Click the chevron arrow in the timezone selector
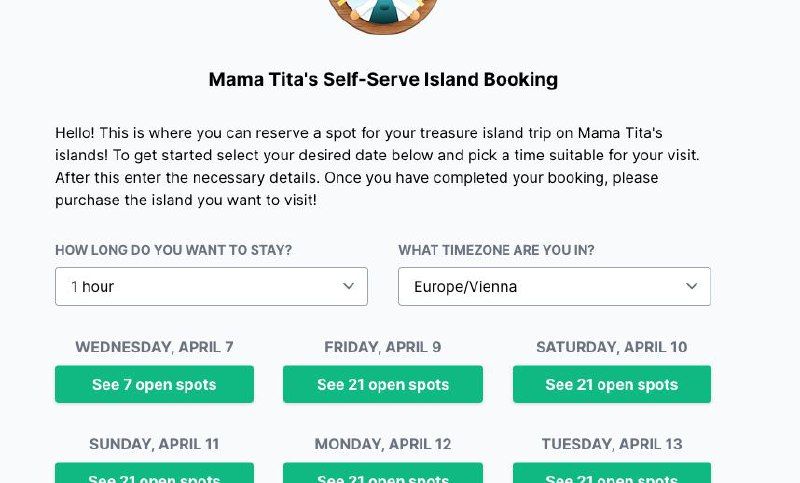800x483 pixels. (691, 286)
